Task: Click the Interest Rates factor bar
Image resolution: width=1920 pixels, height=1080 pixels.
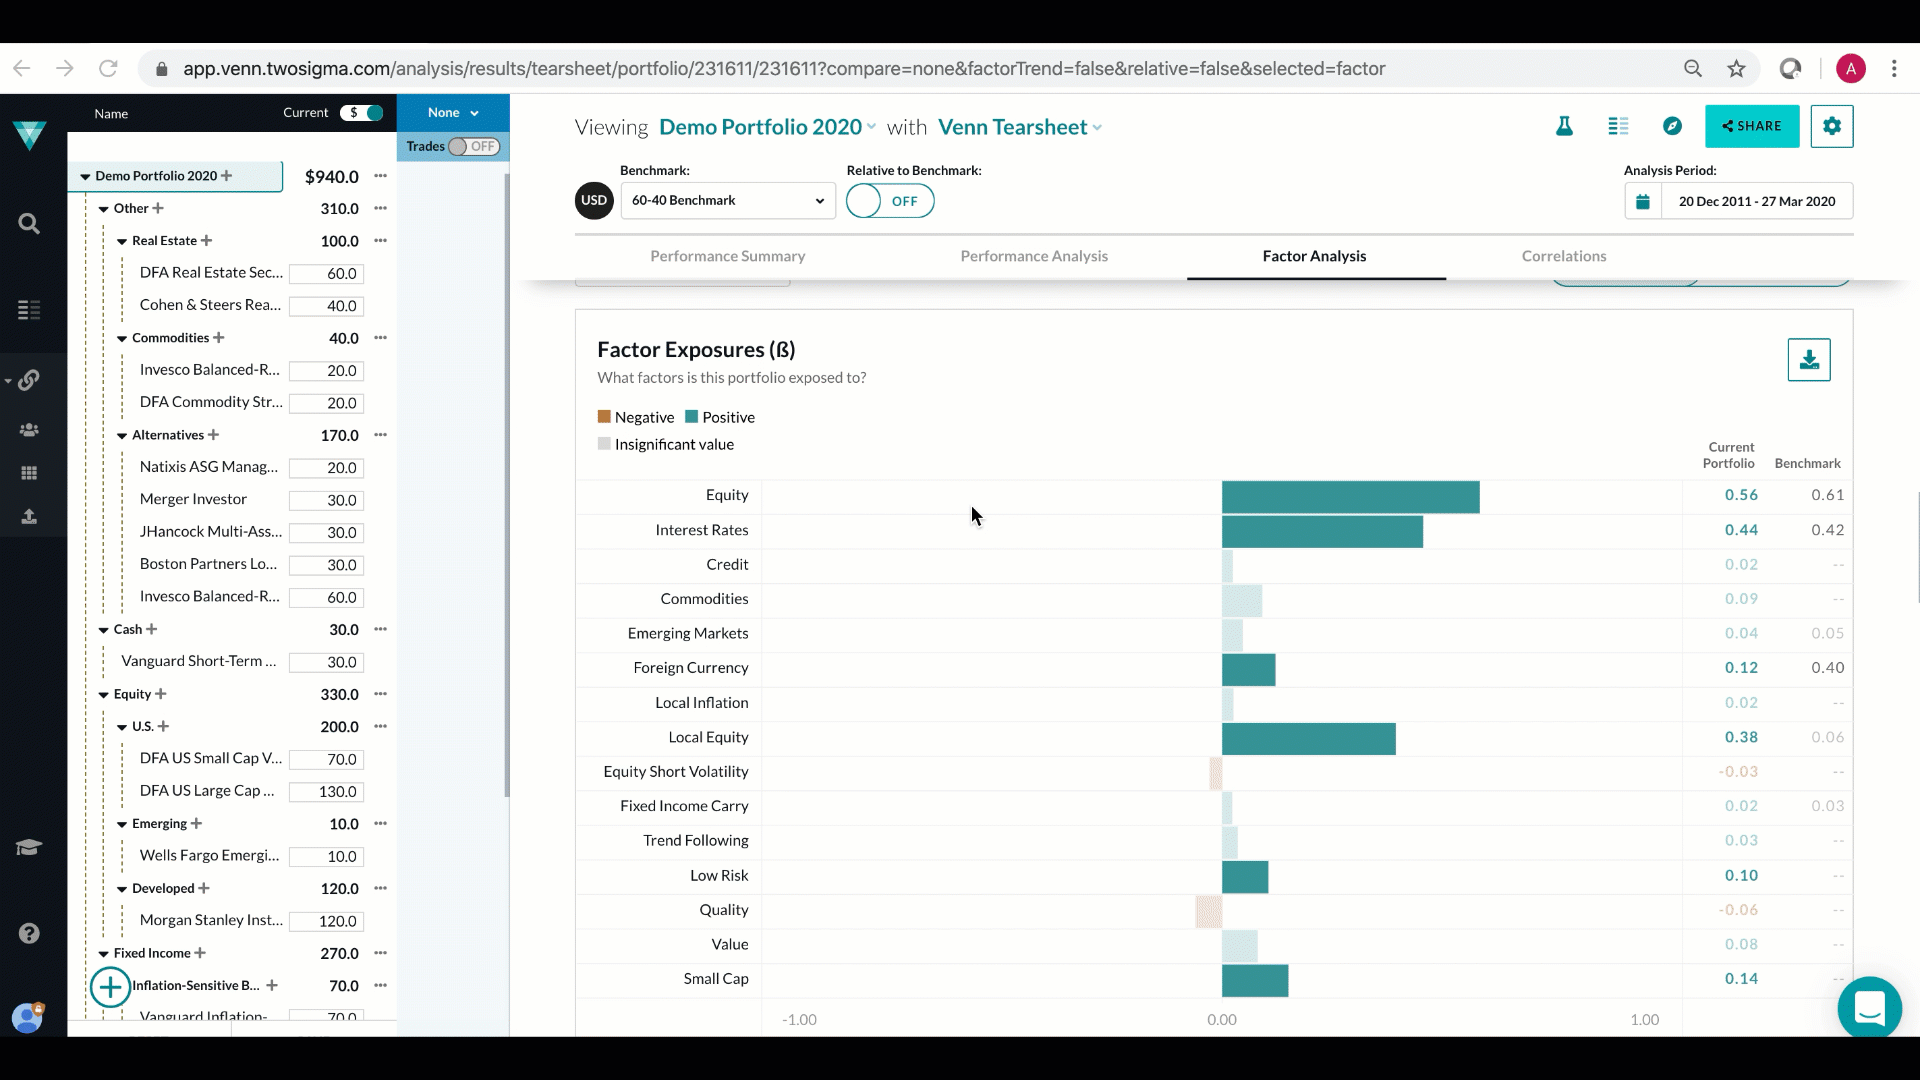Action: [1322, 531]
